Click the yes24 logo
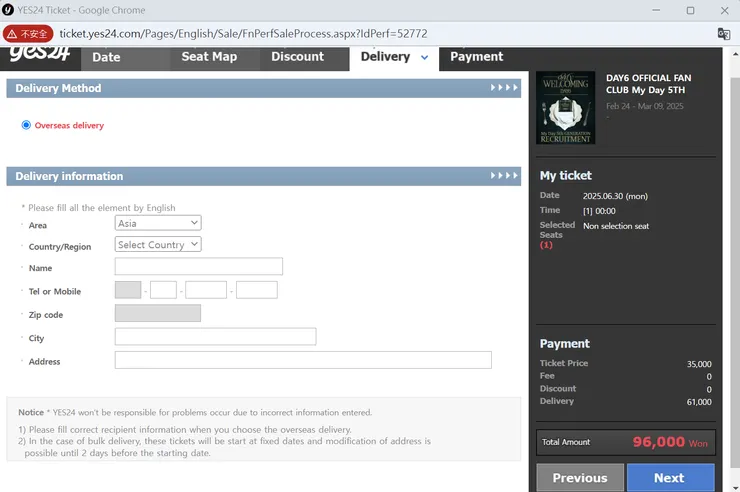The width and height of the screenshot is (740, 492). [40, 54]
